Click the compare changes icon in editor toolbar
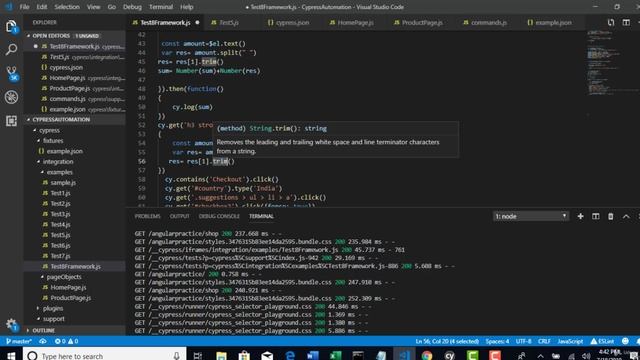This screenshot has height=360, width=640. pos(611,22)
